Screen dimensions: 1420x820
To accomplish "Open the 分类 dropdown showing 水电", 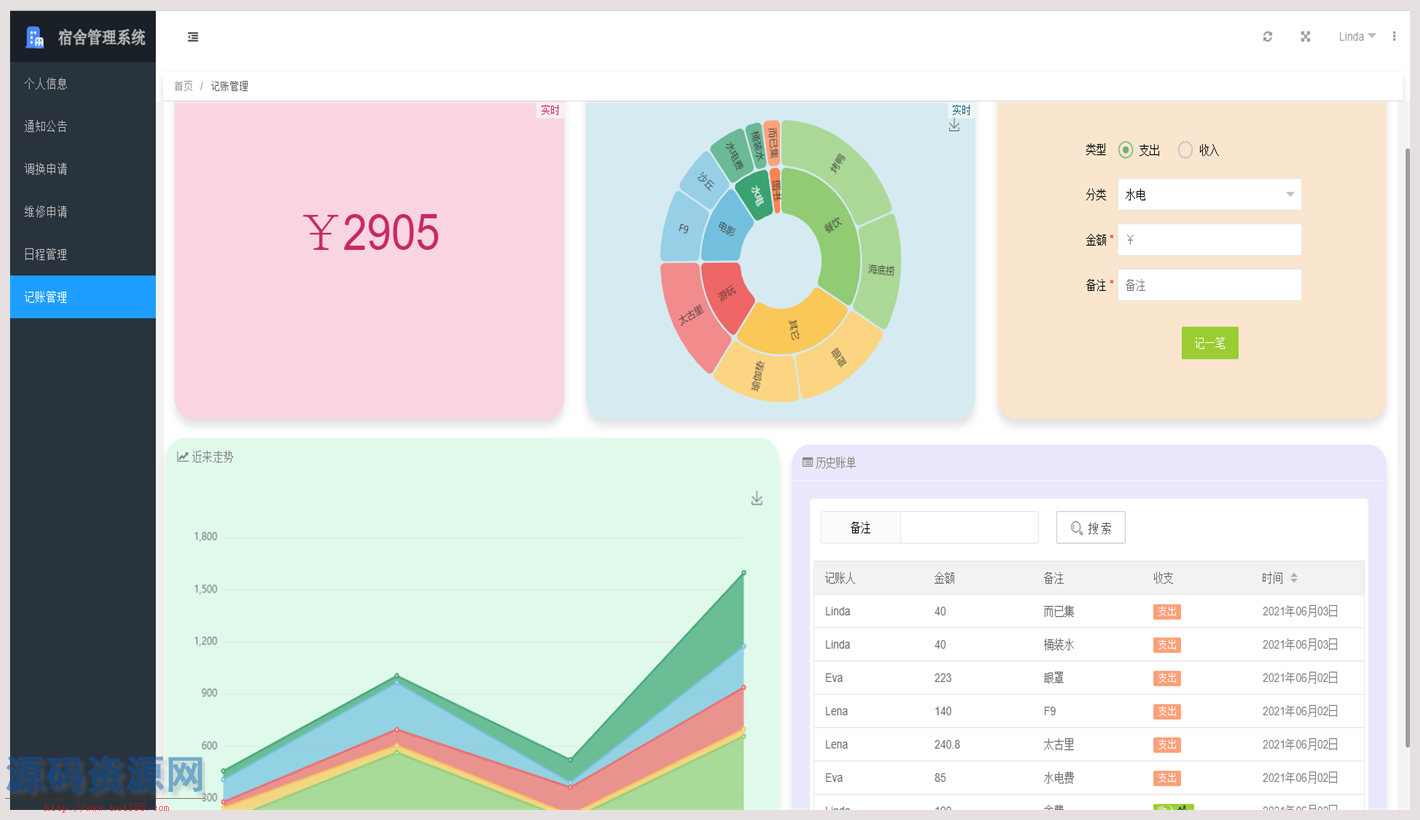I will coord(1209,195).
